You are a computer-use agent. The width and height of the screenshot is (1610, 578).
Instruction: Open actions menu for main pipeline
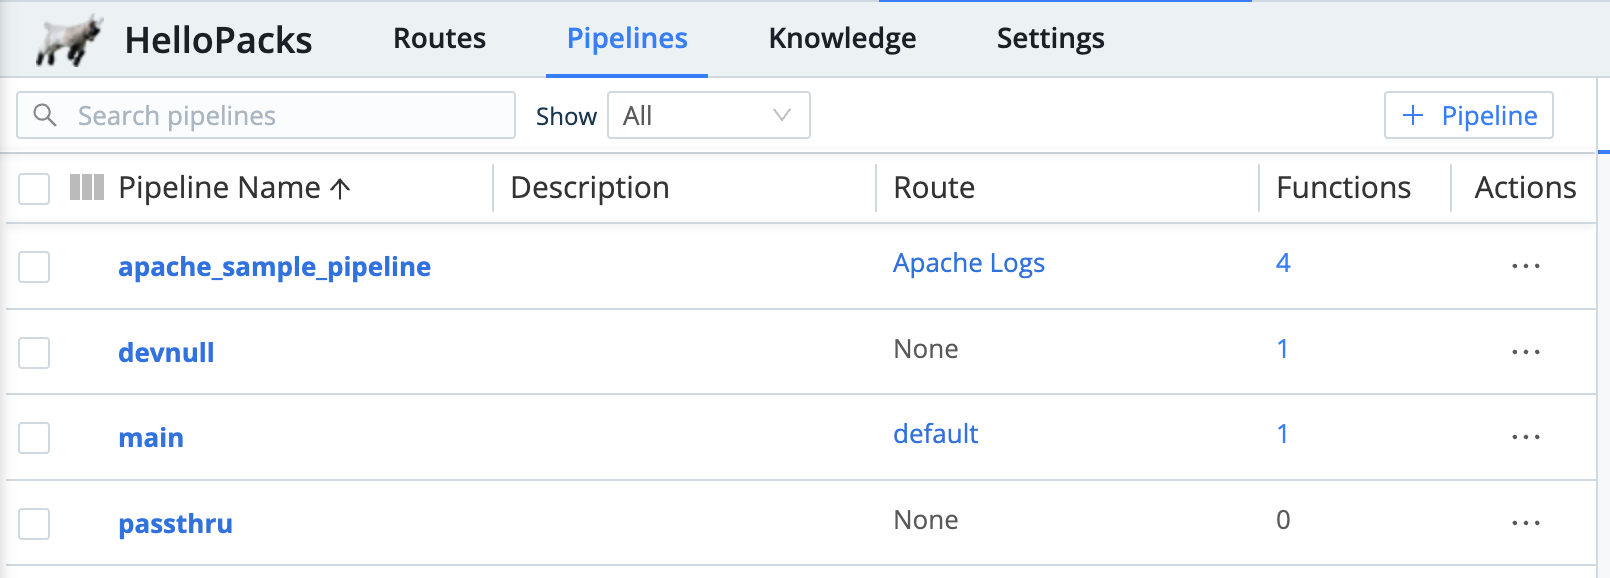1526,437
